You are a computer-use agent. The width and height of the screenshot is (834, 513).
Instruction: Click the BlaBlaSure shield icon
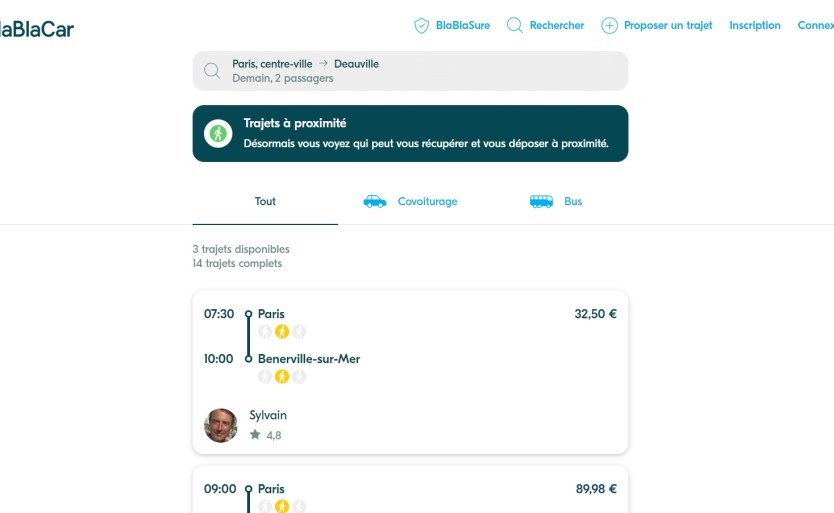click(x=421, y=26)
